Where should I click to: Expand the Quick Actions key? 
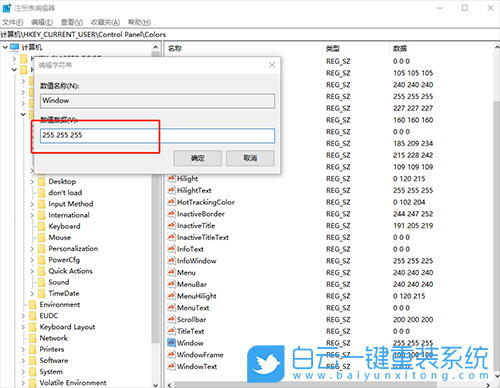tap(32, 271)
